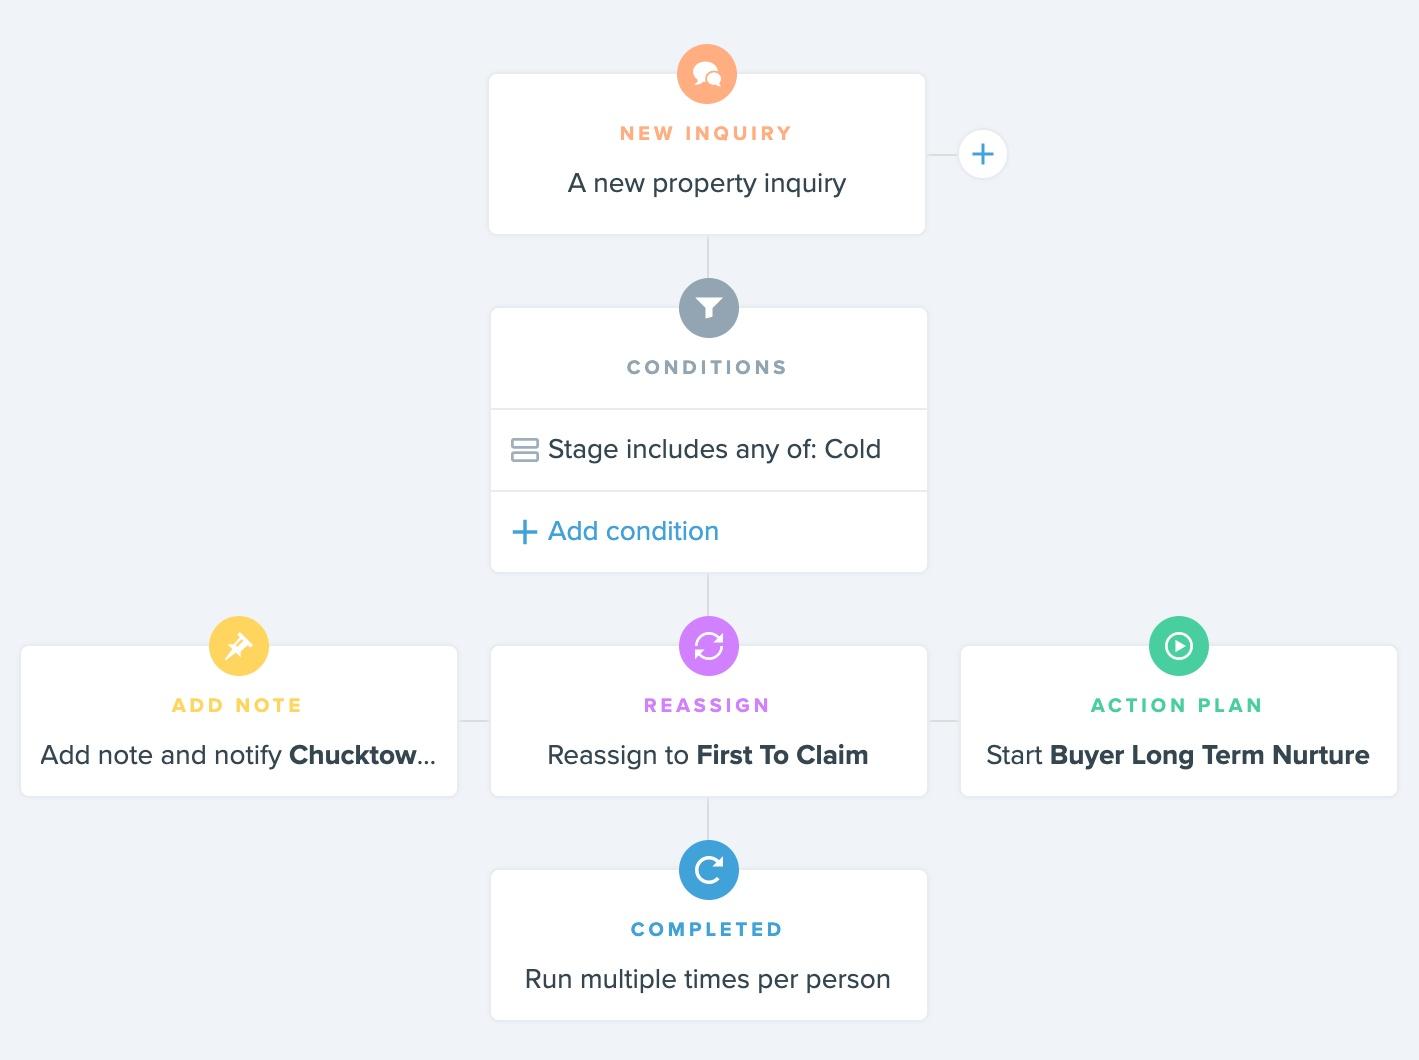Click the orange New Inquiry chat icon

pos(707,74)
